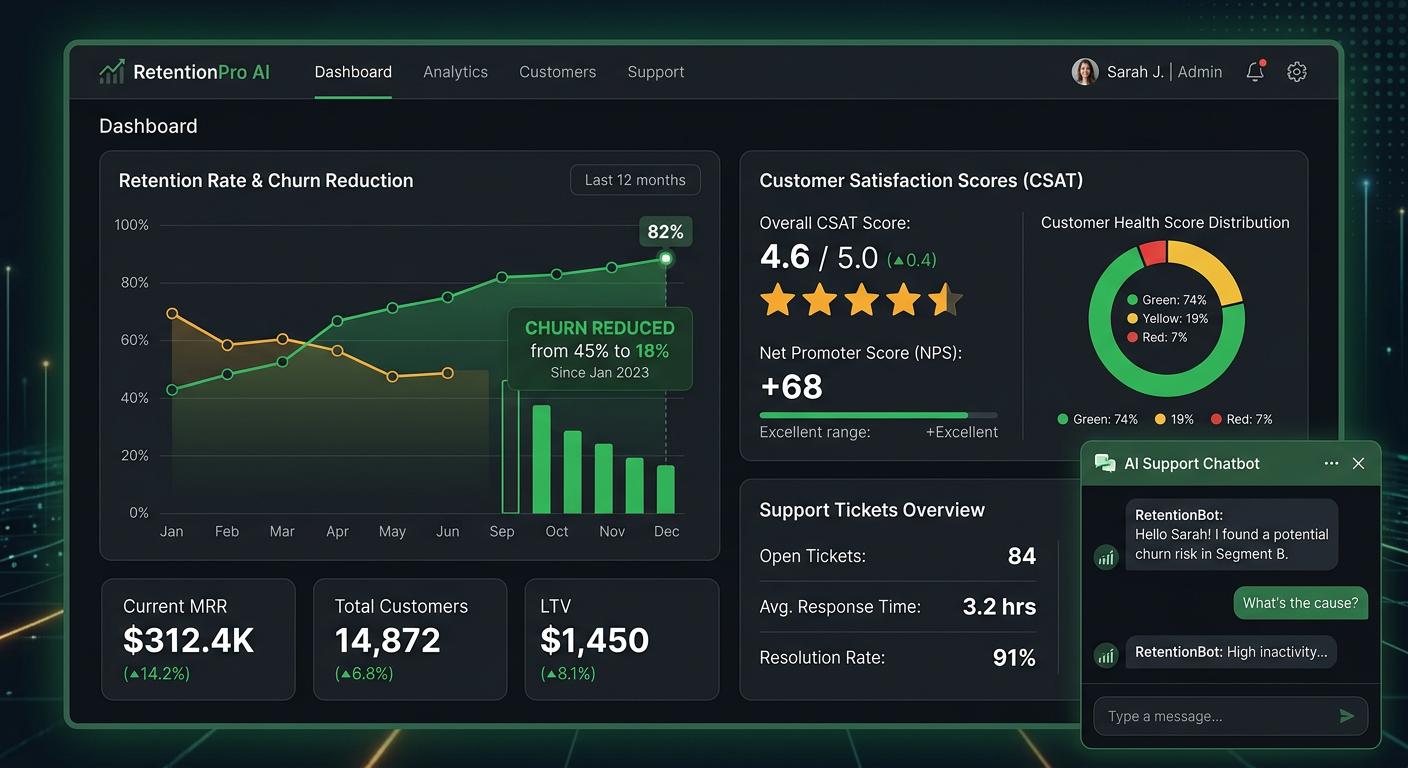Image resolution: width=1408 pixels, height=768 pixels.
Task: Open the settings gear
Action: (1297, 72)
